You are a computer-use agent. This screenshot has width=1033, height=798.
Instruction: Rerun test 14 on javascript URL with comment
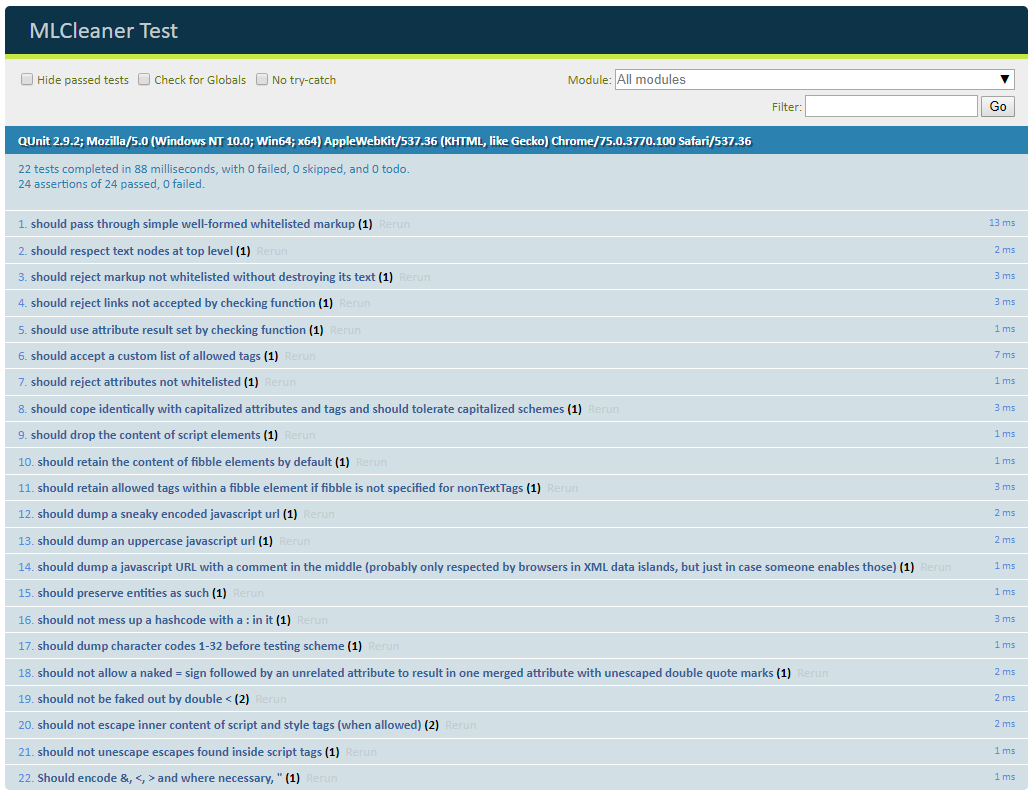[x=935, y=567]
